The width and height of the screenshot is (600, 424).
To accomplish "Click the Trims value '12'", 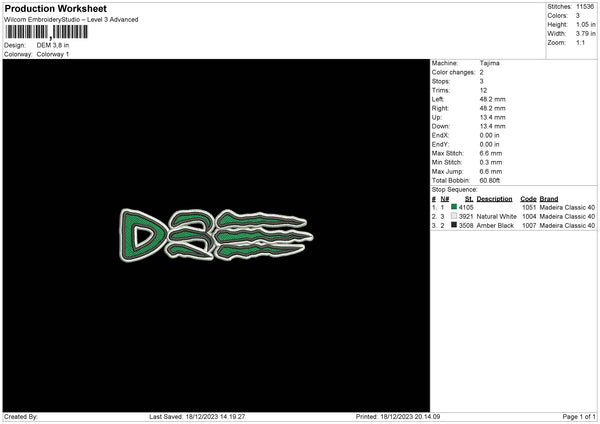I will click(x=483, y=90).
